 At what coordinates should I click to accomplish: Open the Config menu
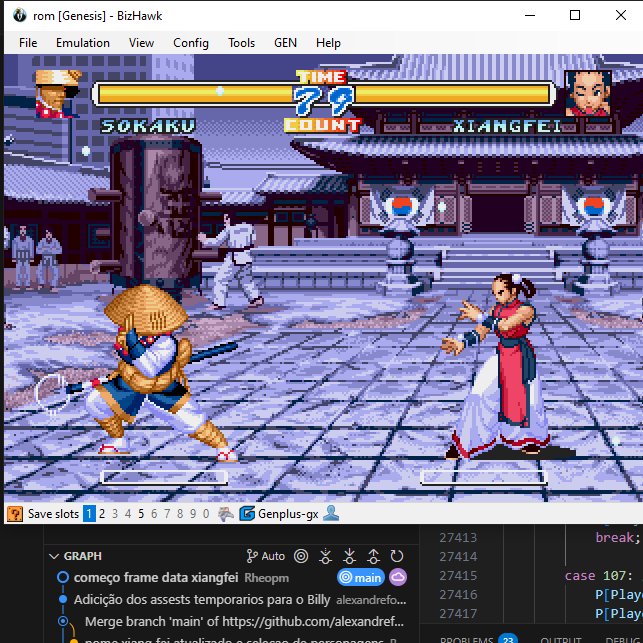coord(191,43)
